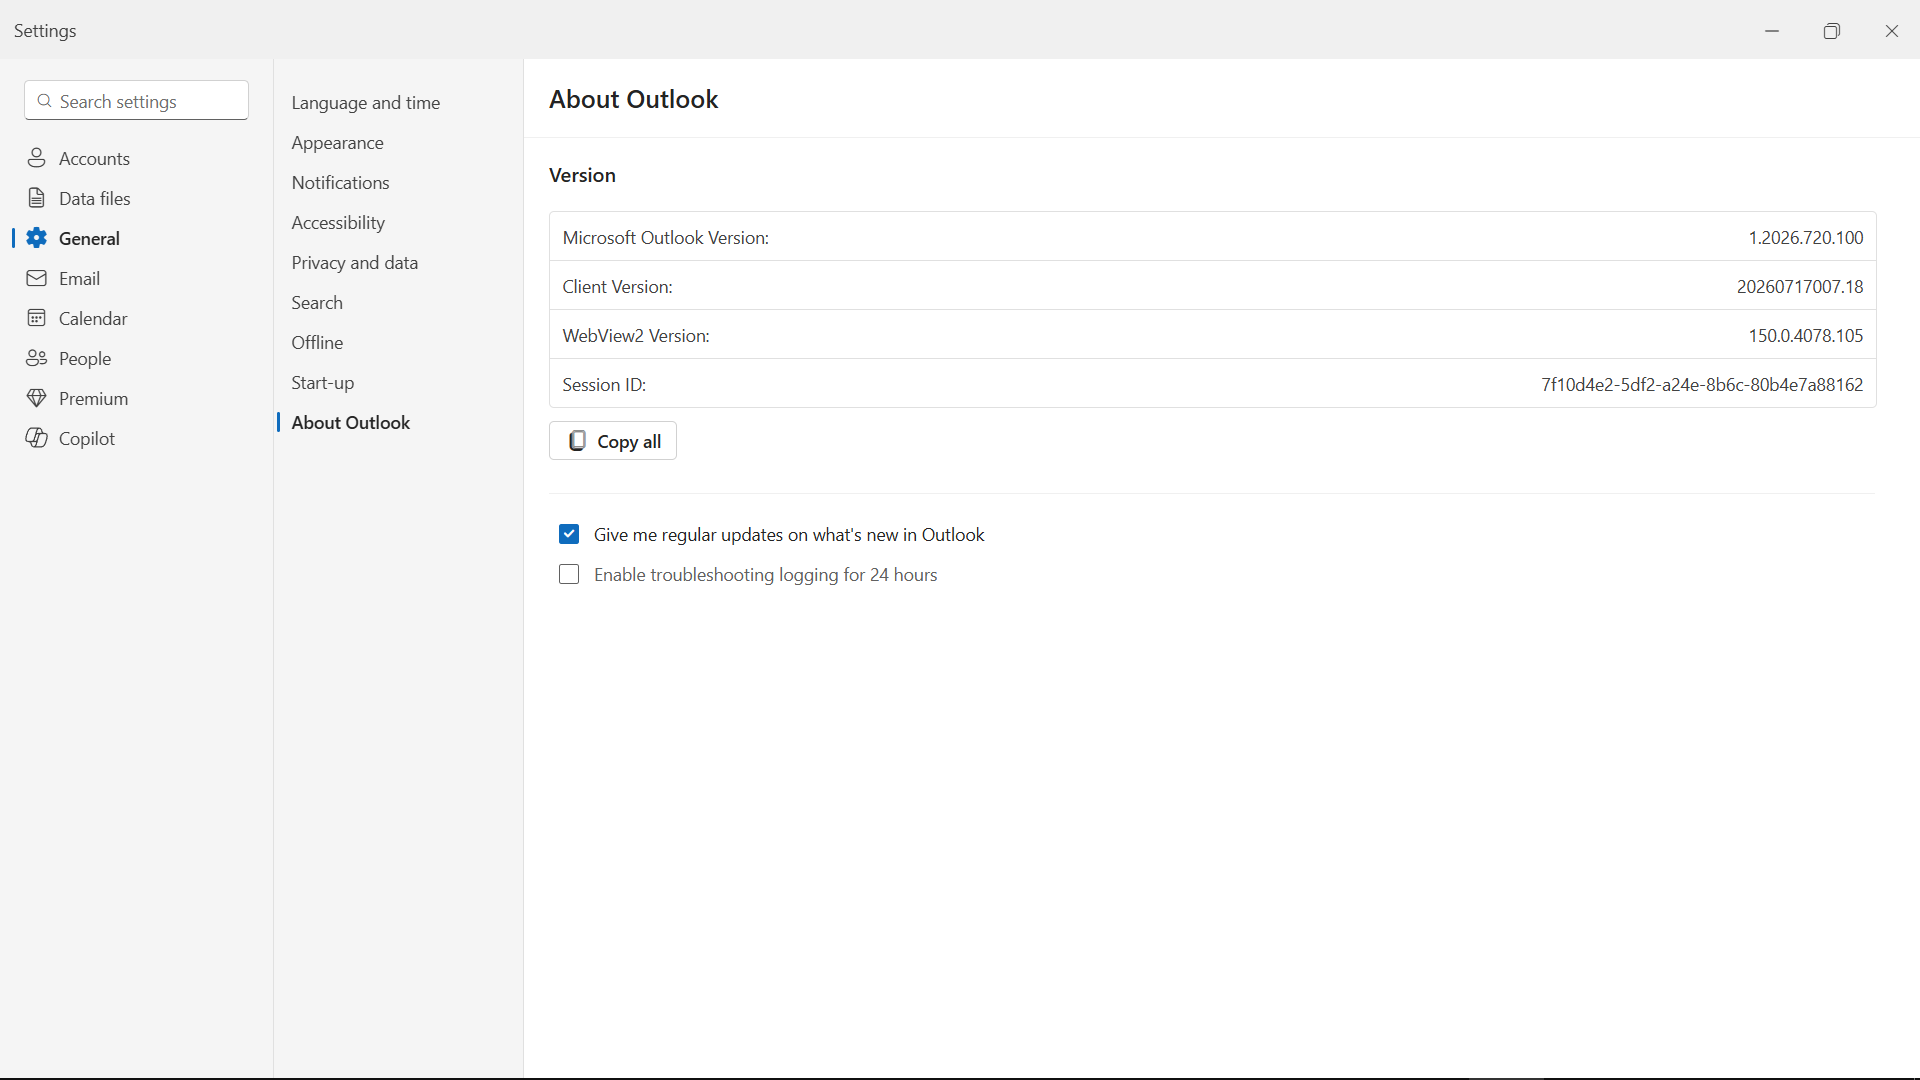This screenshot has height=1080, width=1920.
Task: Select the Offline settings page
Action: pos(317,342)
